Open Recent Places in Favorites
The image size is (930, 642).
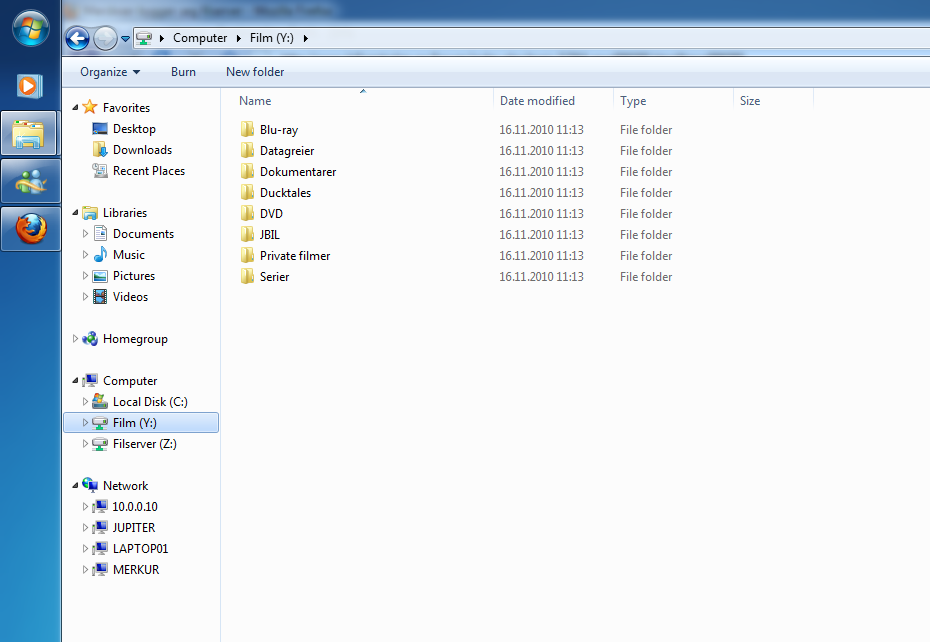149,171
